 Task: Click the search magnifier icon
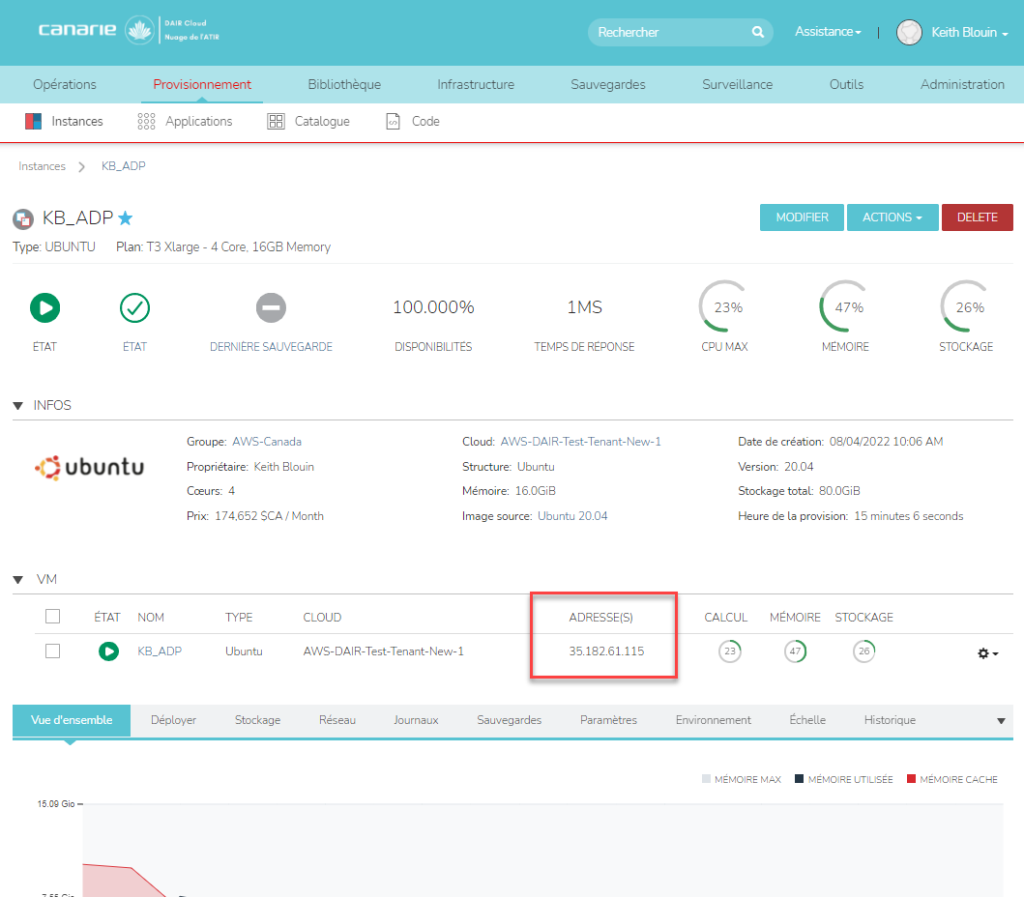757,32
